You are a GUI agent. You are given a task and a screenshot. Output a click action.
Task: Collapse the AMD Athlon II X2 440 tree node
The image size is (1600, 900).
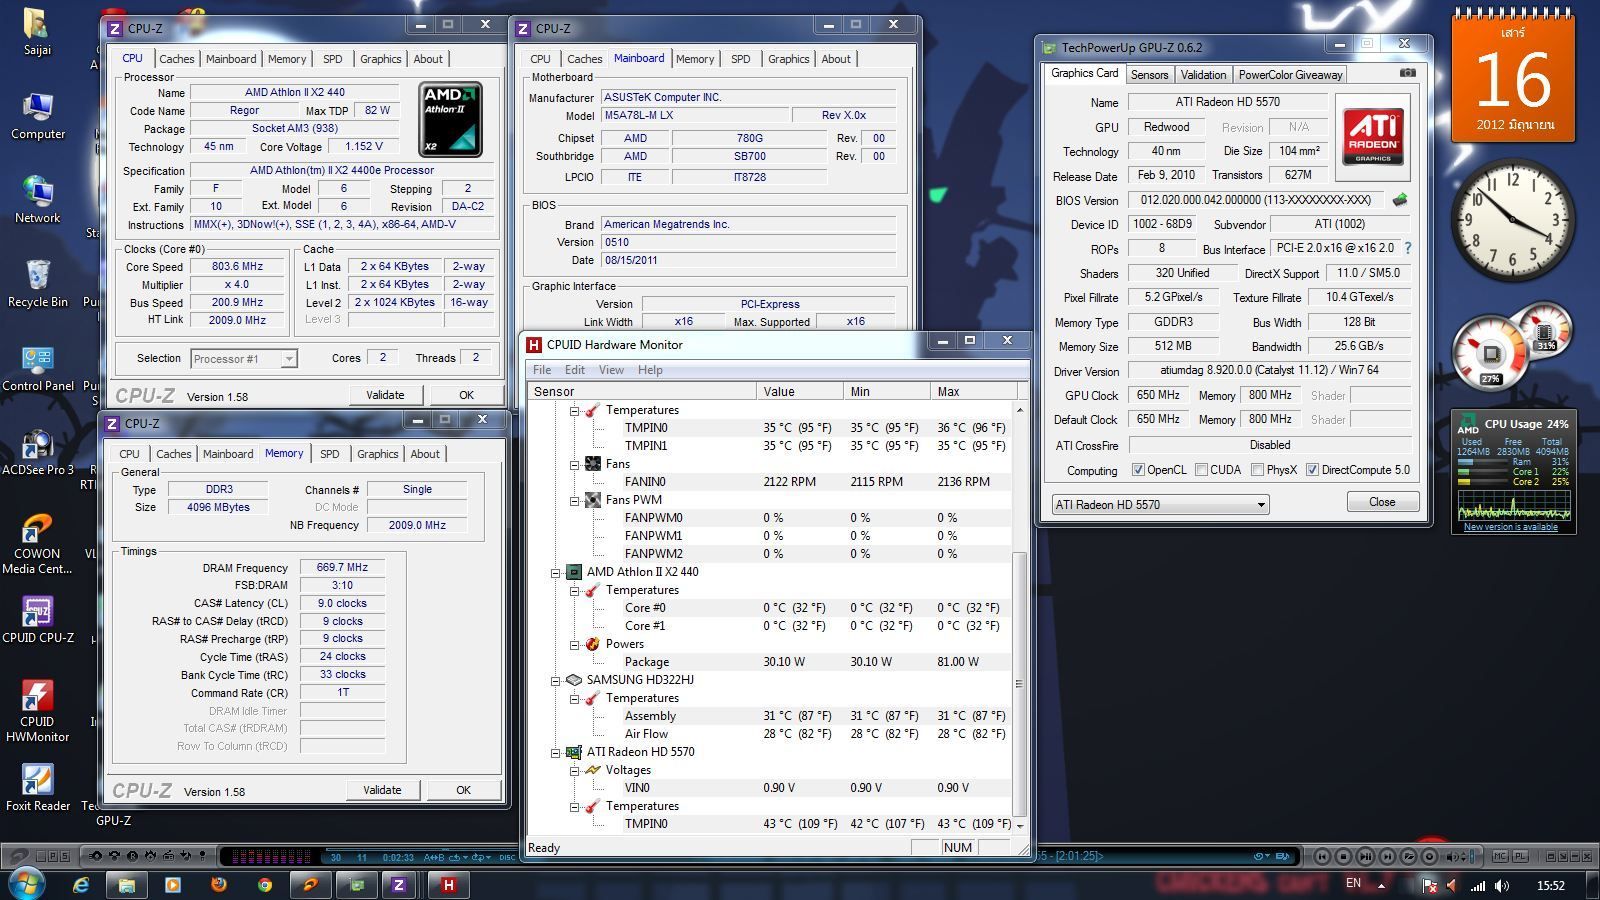pyautogui.click(x=556, y=572)
